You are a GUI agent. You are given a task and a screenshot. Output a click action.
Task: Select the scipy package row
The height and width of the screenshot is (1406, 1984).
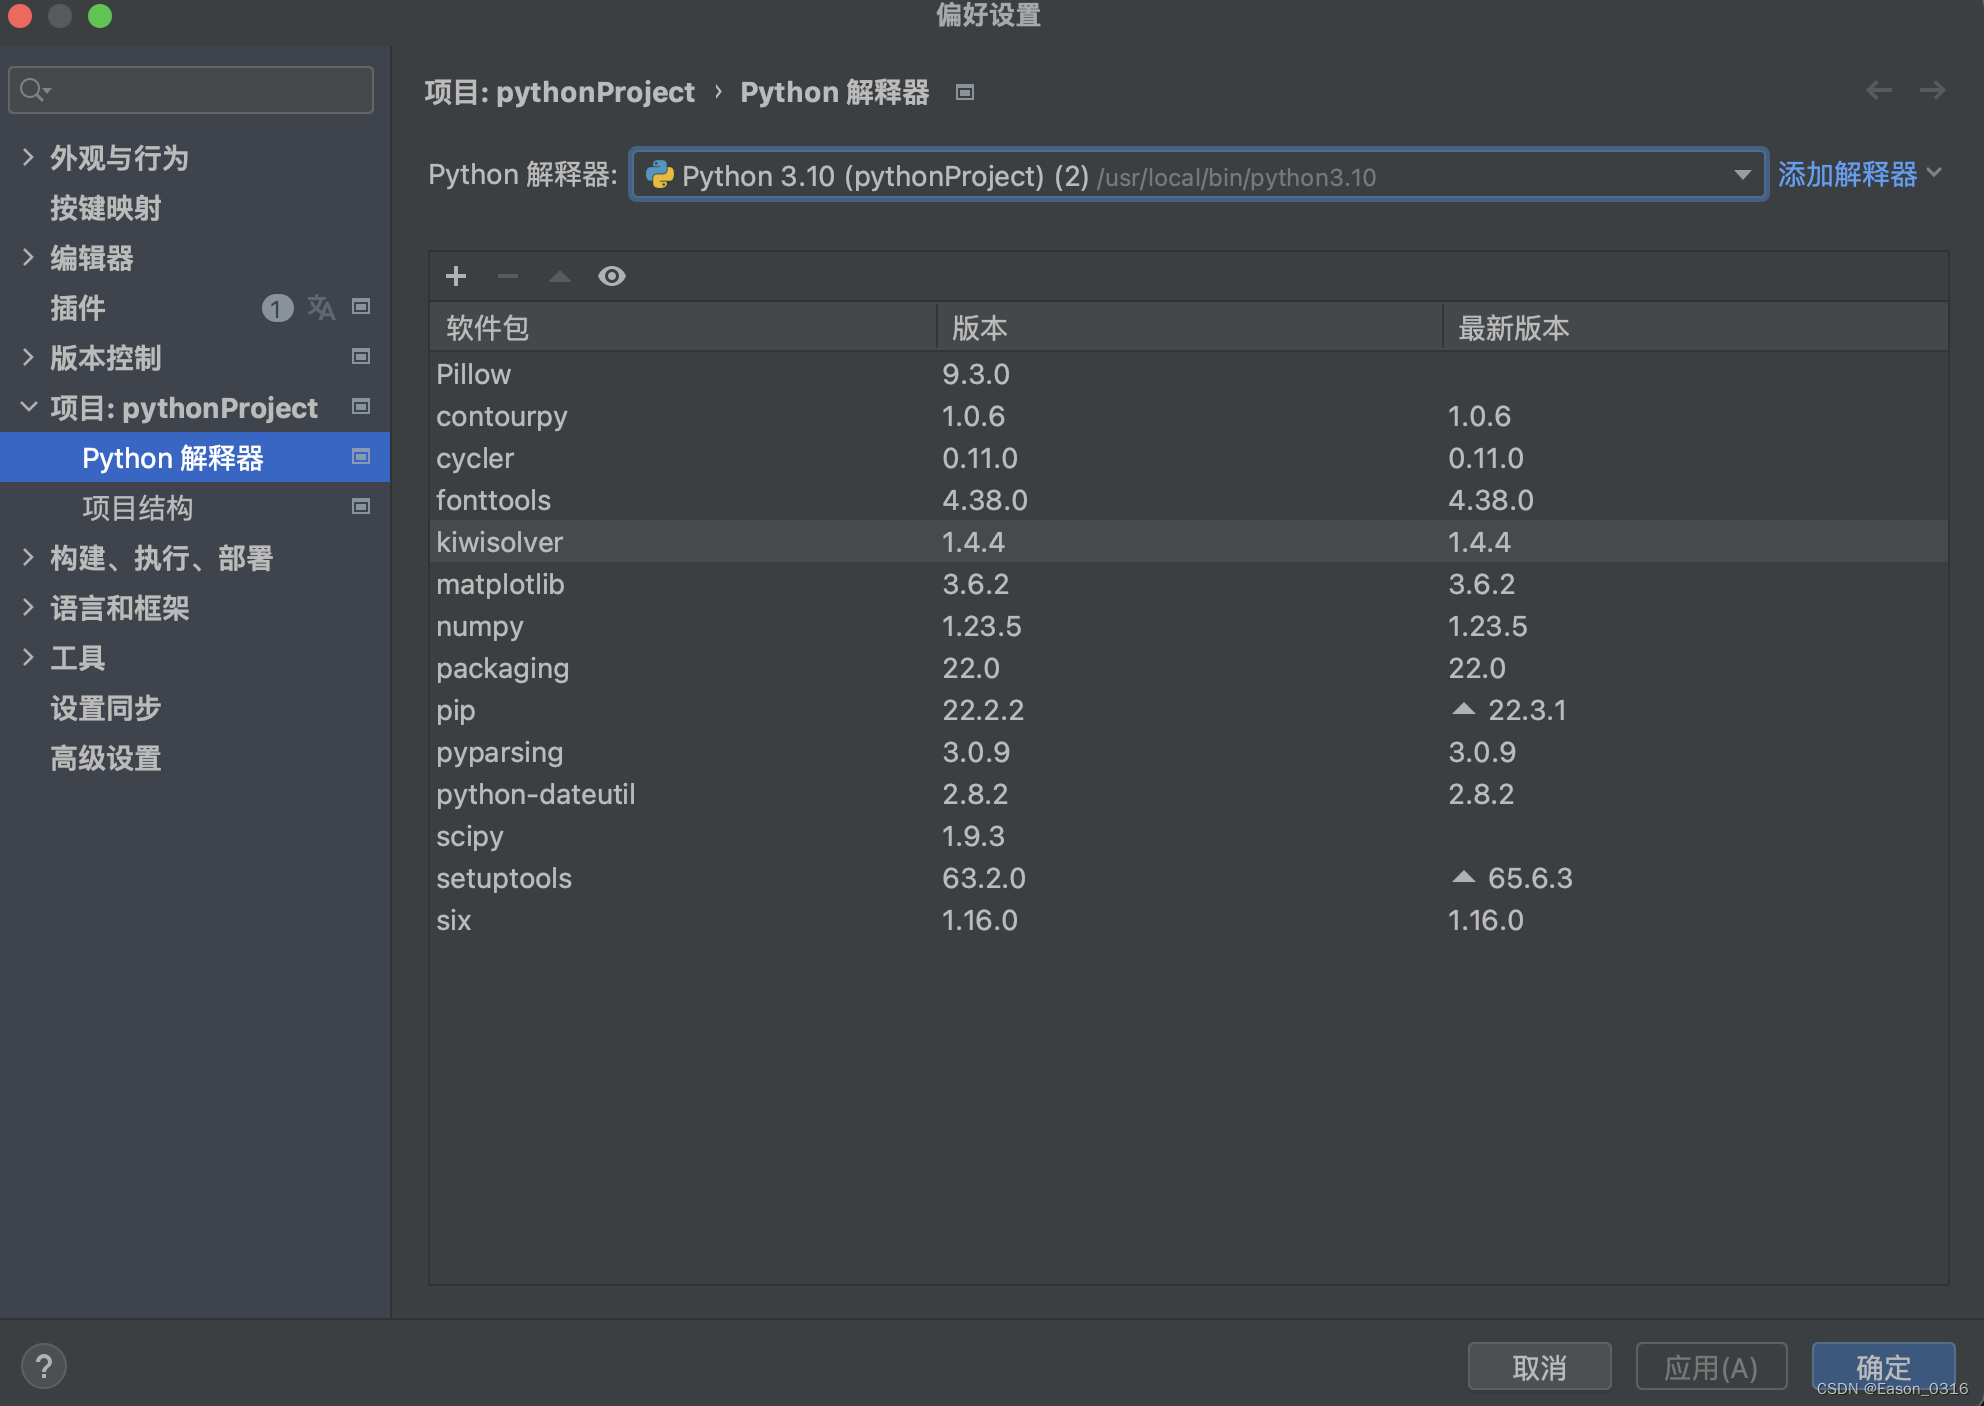(1189, 836)
